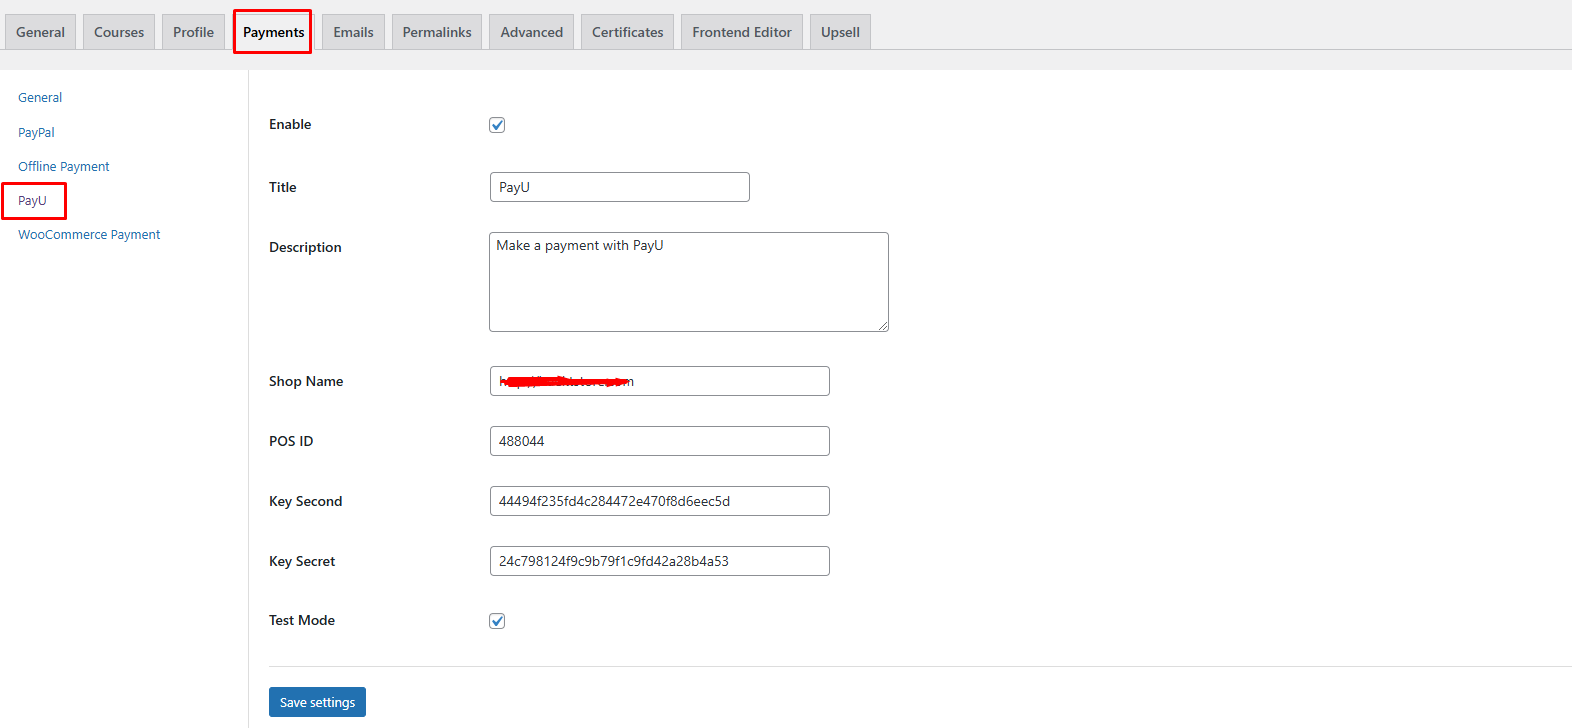Click into the Description textarea
Viewport: 1572px width, 728px height.
click(x=689, y=282)
